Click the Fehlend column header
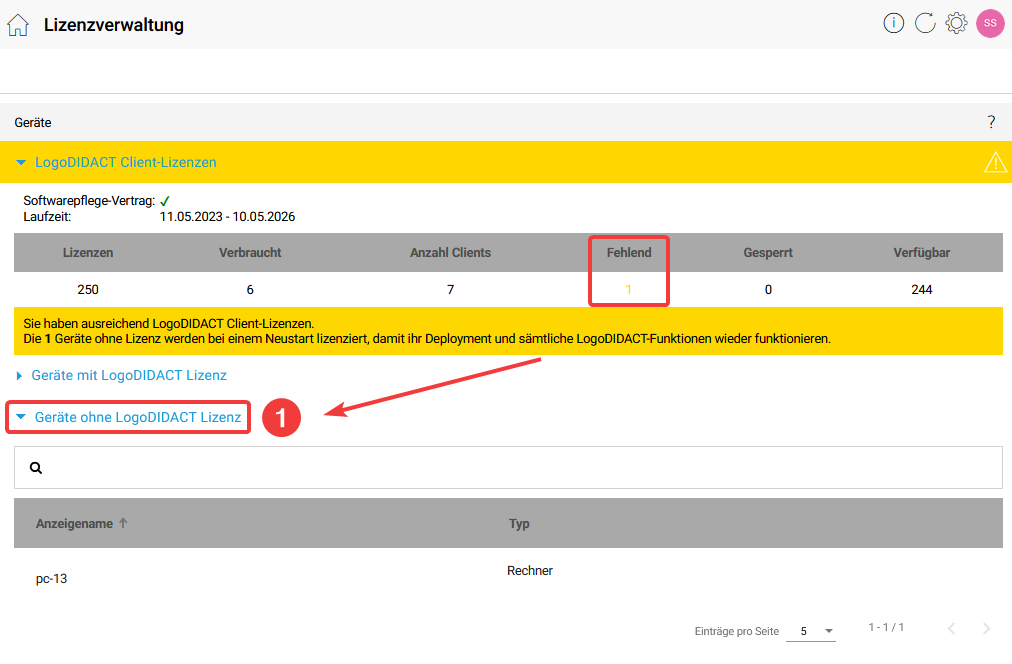The width and height of the screenshot is (1012, 664). point(629,253)
